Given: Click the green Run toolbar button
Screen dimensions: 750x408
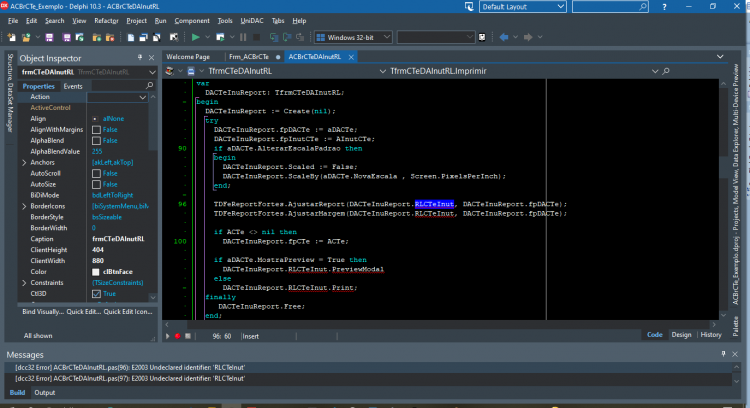Looking at the screenshot, I should point(195,37).
